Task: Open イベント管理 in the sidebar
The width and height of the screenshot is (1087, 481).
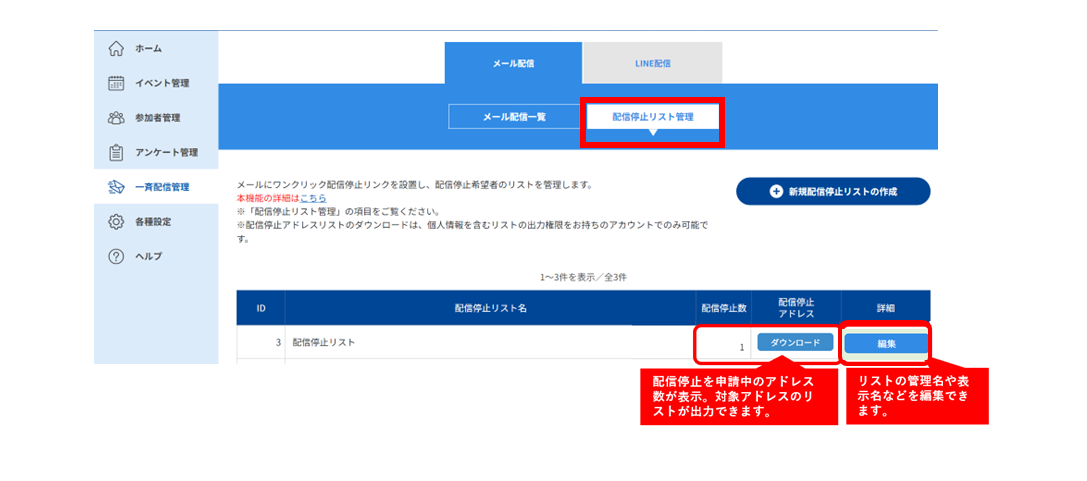Action: click(156, 83)
